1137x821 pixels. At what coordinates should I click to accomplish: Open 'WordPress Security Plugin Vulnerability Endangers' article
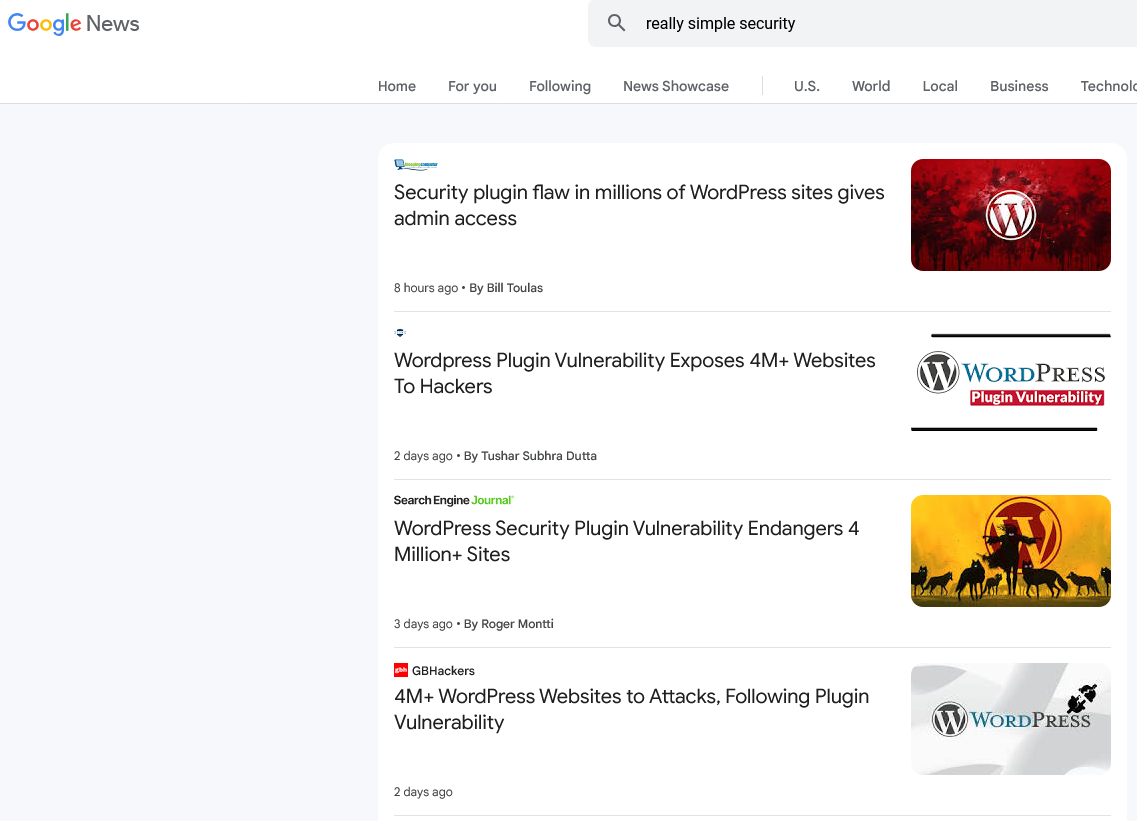tap(626, 541)
